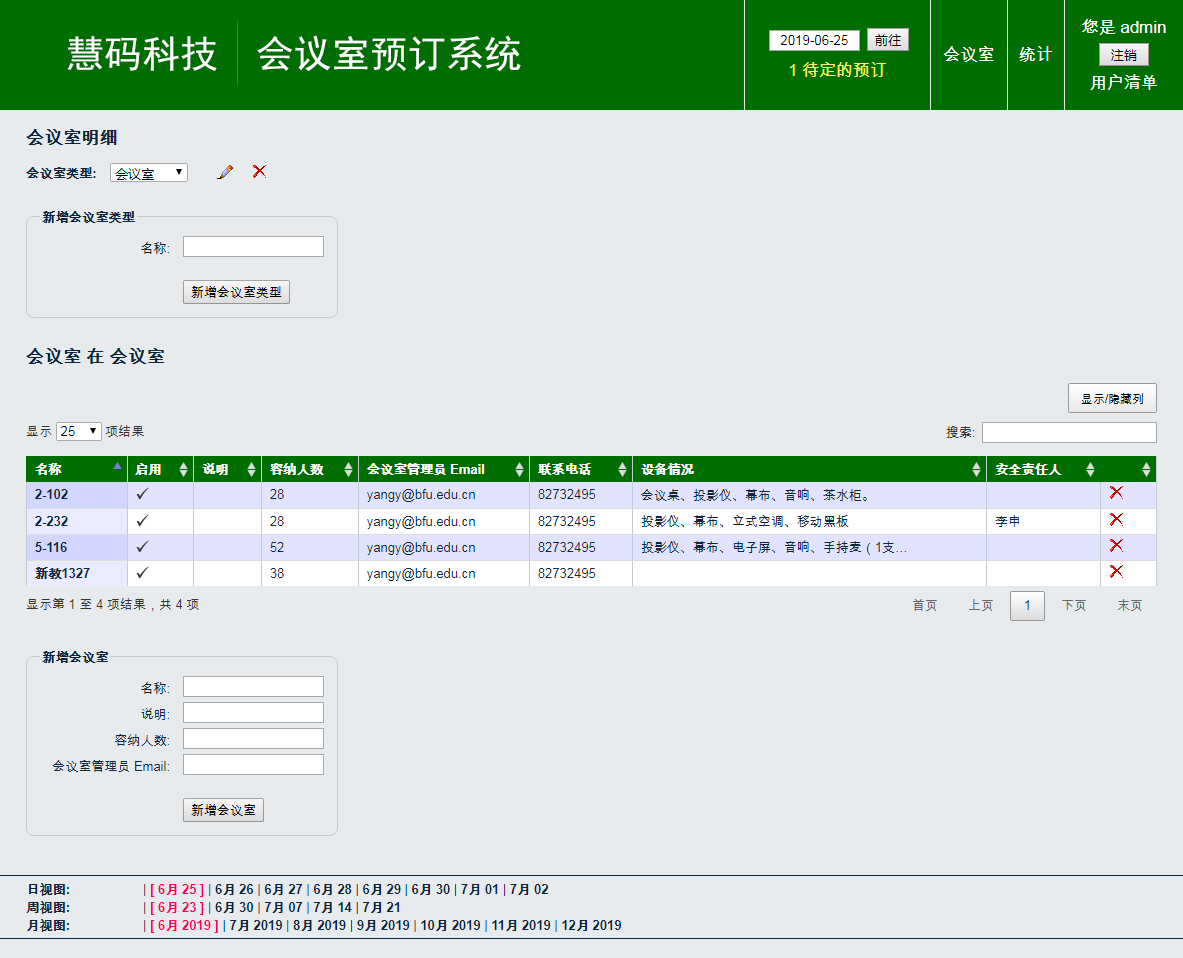Image resolution: width=1183 pixels, height=958 pixels.
Task: Open the 显示 25 results-per-page dropdown
Action: point(79,431)
